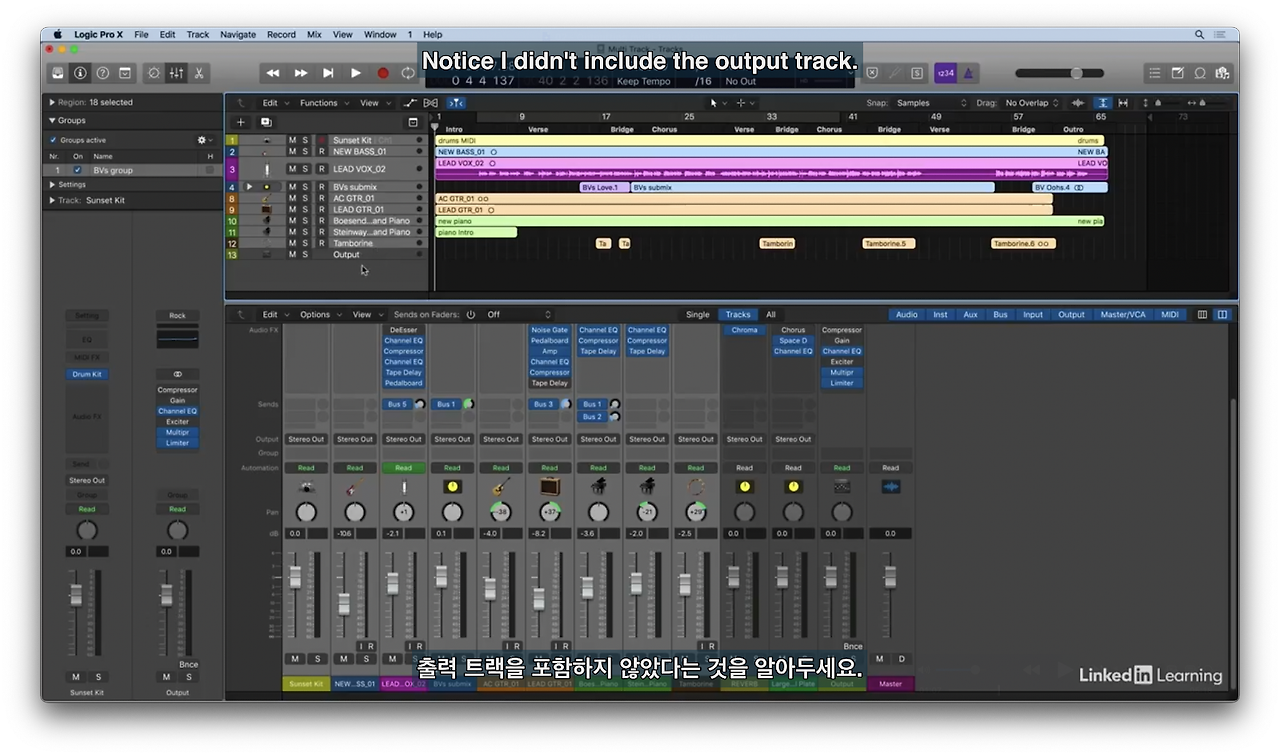
Task: Toggle Cycle mode button
Action: click(x=407, y=73)
